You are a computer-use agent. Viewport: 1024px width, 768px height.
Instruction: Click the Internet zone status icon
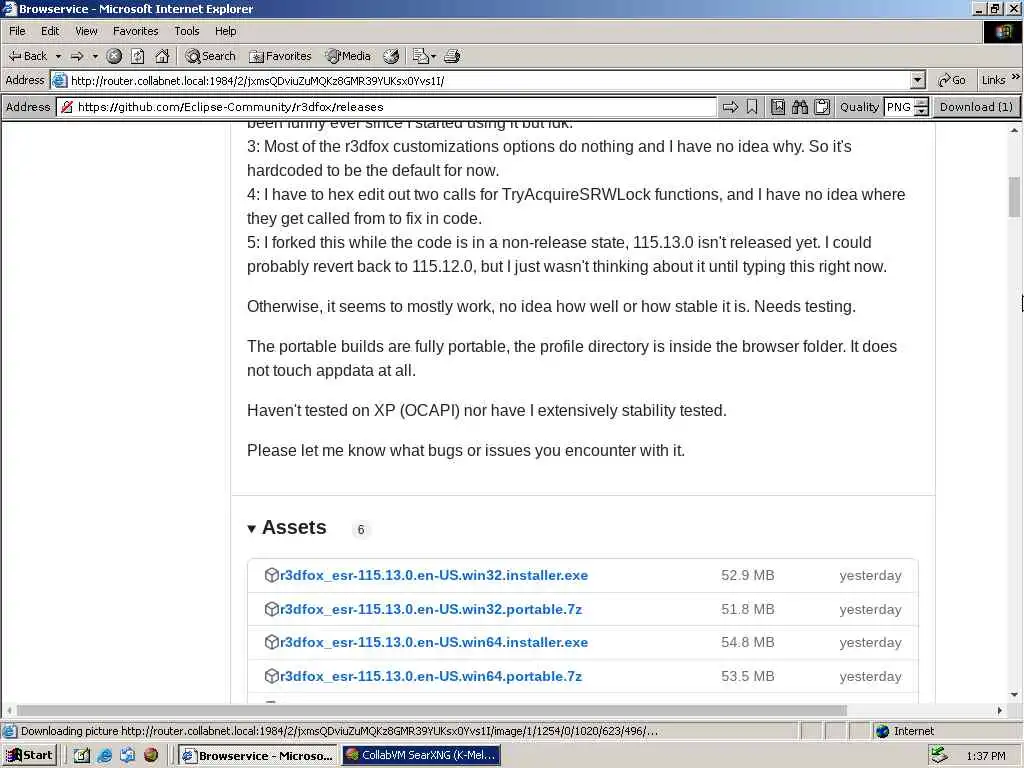pos(883,731)
